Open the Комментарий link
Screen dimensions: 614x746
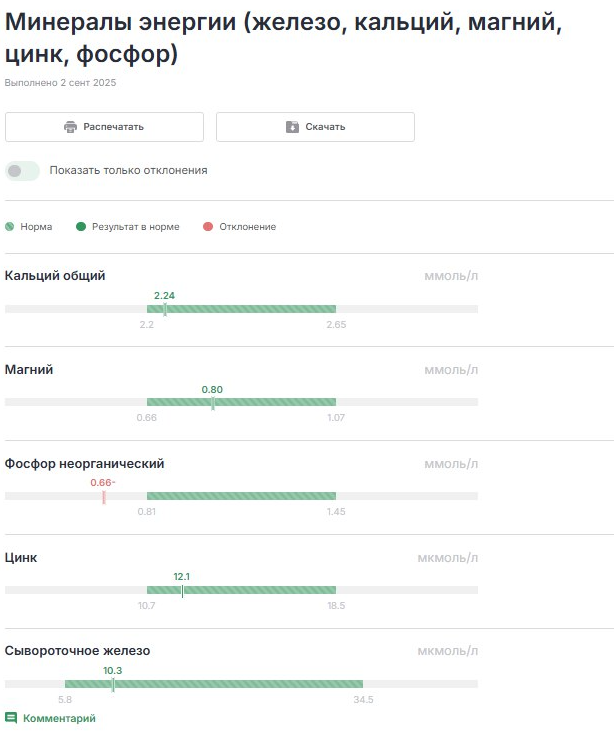pos(59,718)
